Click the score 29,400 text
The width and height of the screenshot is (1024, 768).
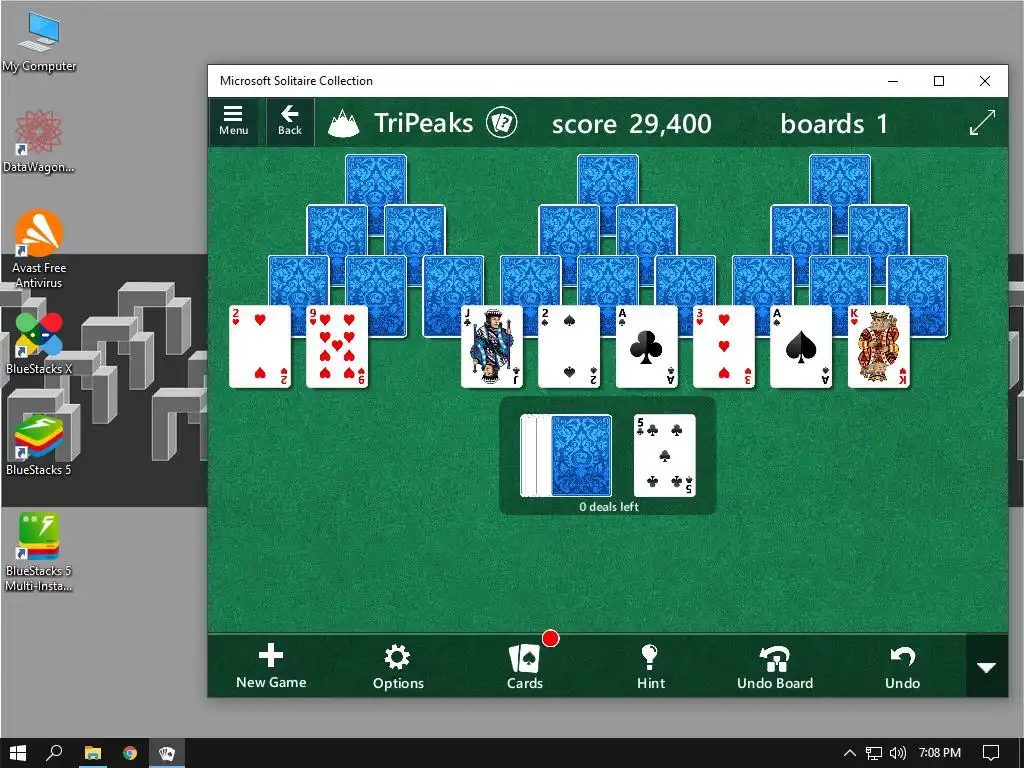tap(632, 123)
